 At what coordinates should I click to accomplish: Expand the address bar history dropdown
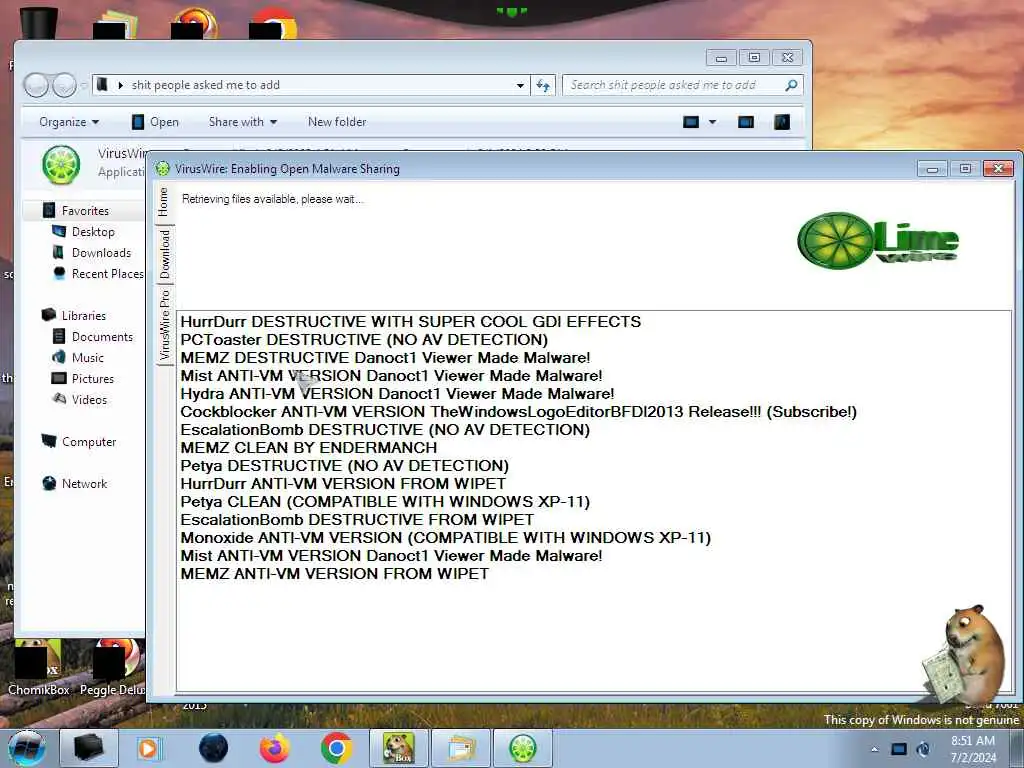tap(520, 86)
